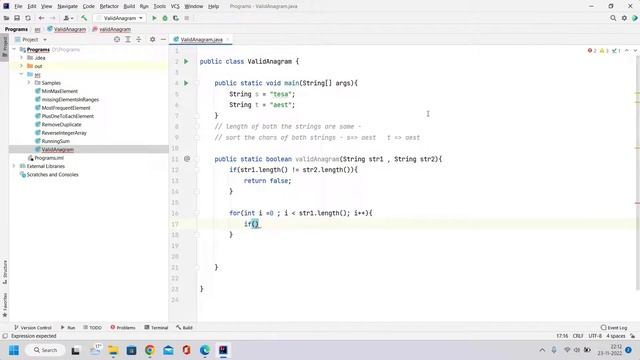
Task: Jump to next highlighted error arrow
Action: point(635,51)
